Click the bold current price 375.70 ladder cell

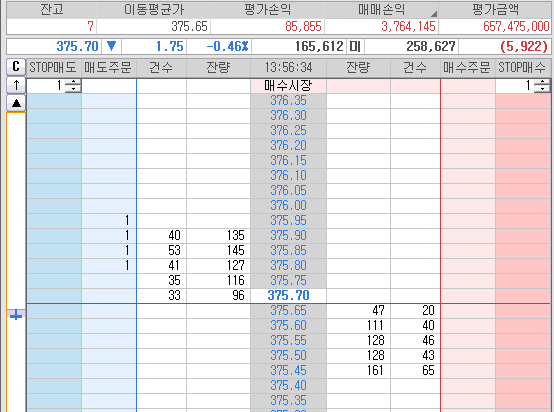(288, 296)
